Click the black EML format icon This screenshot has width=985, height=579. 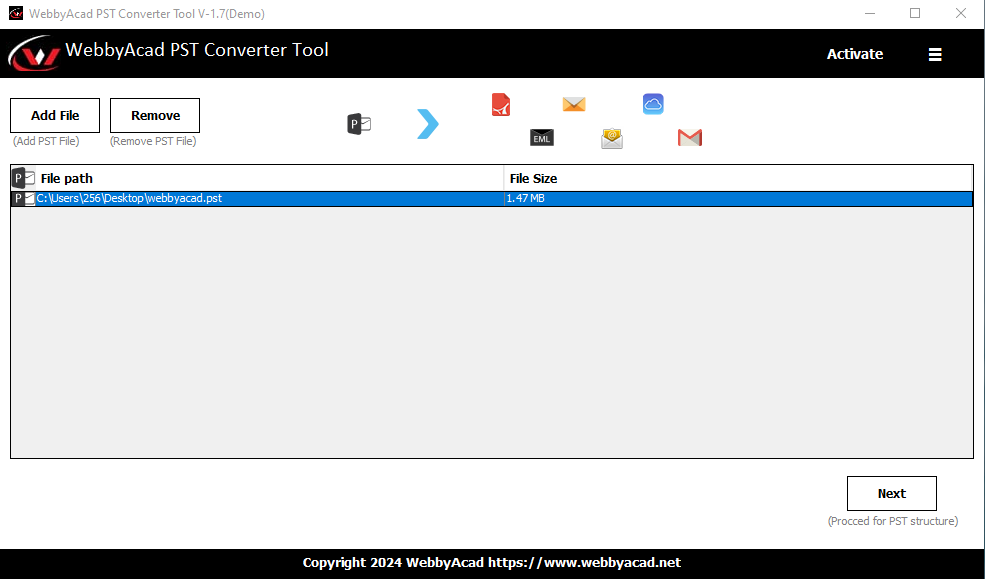(541, 138)
